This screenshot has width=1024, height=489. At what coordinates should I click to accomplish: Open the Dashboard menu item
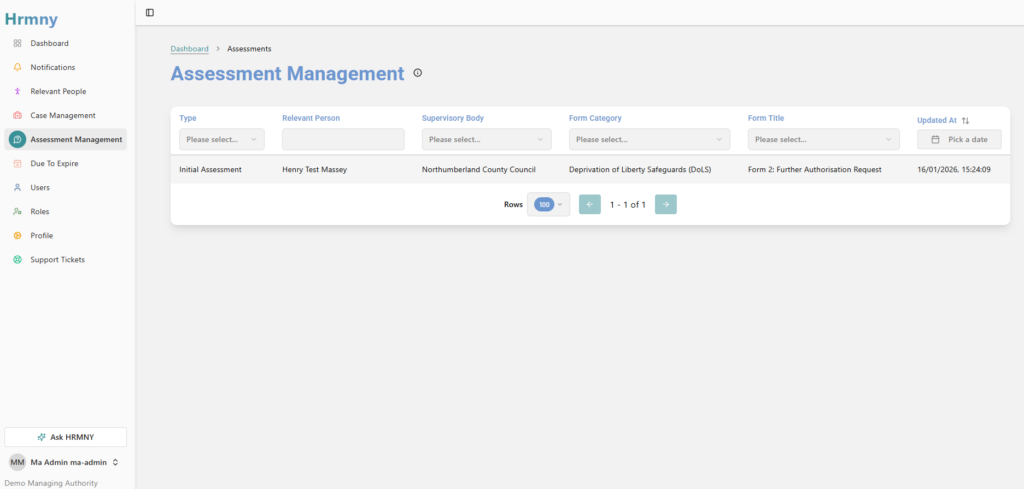click(x=49, y=43)
